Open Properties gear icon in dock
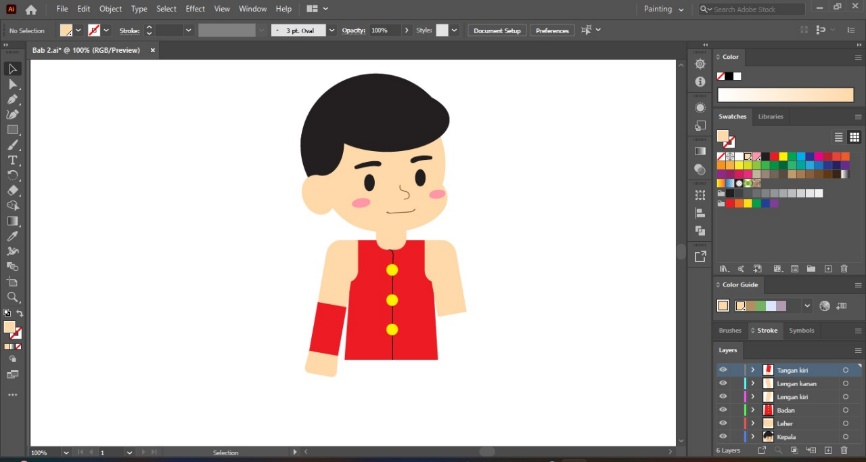 coord(700,64)
